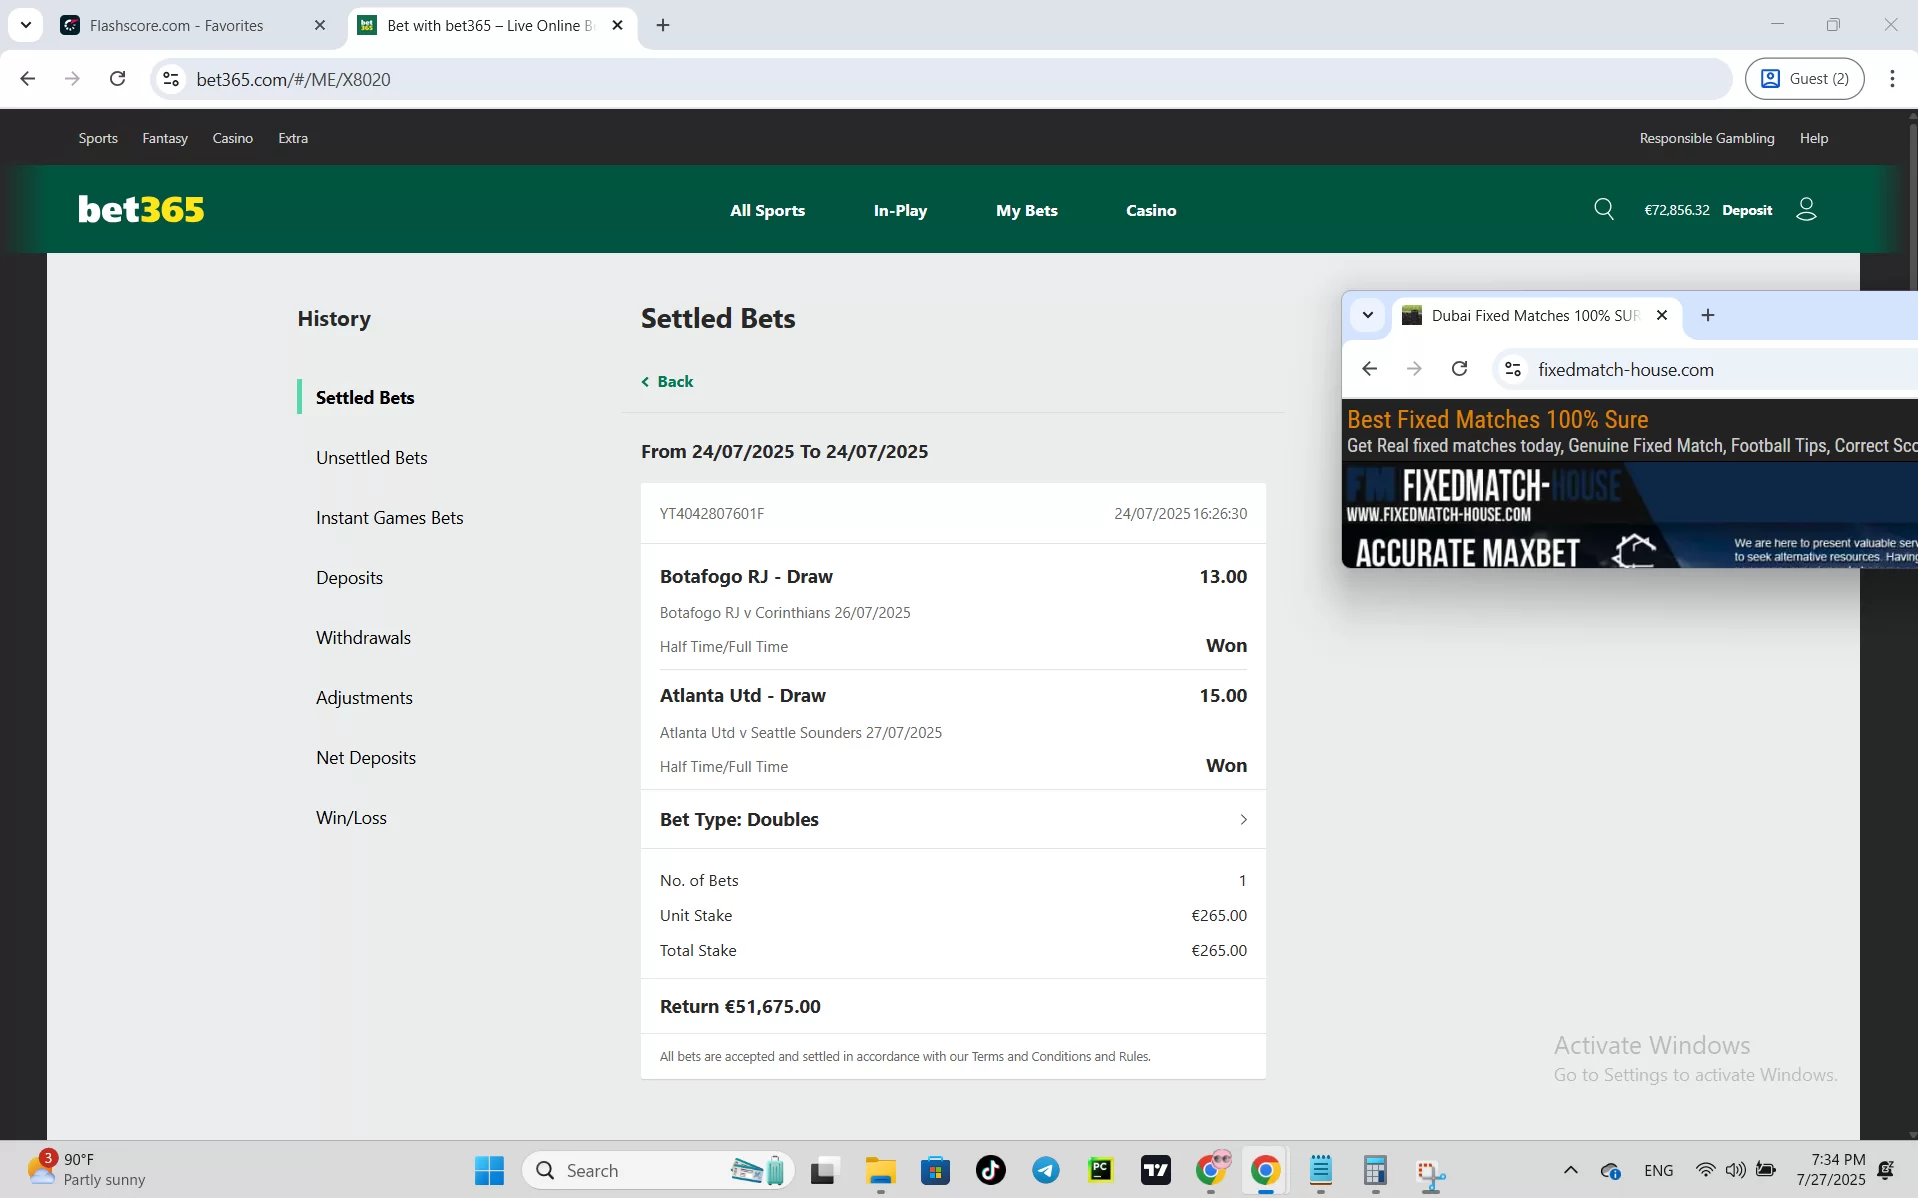Open the browser tab search dropdown
This screenshot has height=1198, width=1918.
[x=25, y=25]
